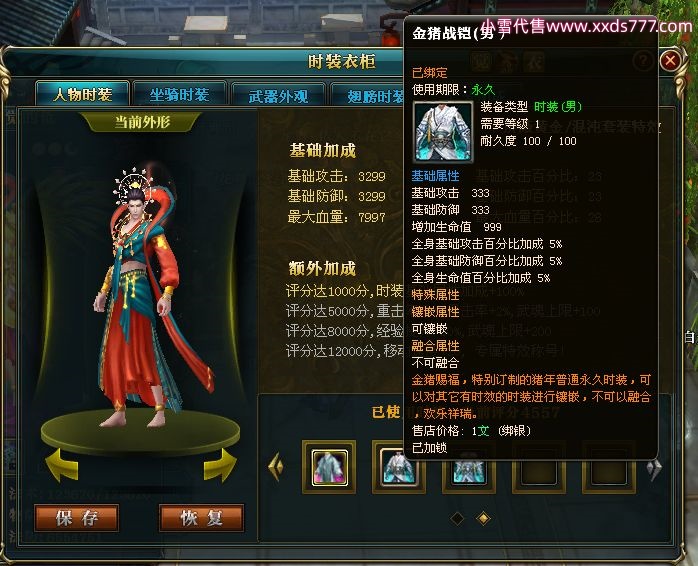Select the second white-robe outfit icon
The image size is (698, 566).
tap(398, 467)
